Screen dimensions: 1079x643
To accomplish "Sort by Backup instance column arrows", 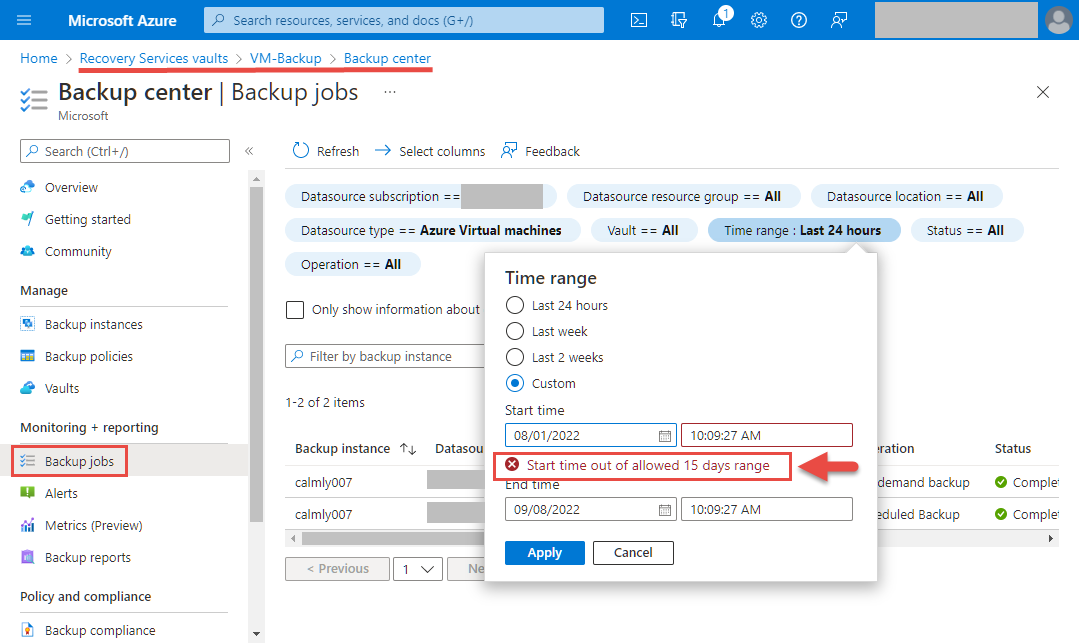I will [408, 449].
